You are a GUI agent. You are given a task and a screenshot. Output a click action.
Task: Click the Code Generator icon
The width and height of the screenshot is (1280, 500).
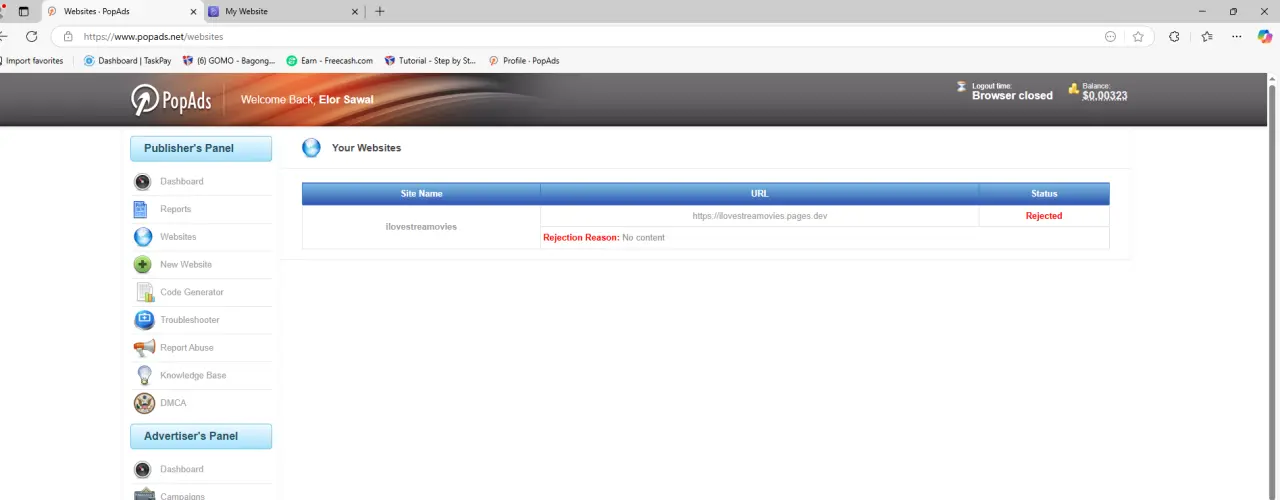pyautogui.click(x=144, y=293)
